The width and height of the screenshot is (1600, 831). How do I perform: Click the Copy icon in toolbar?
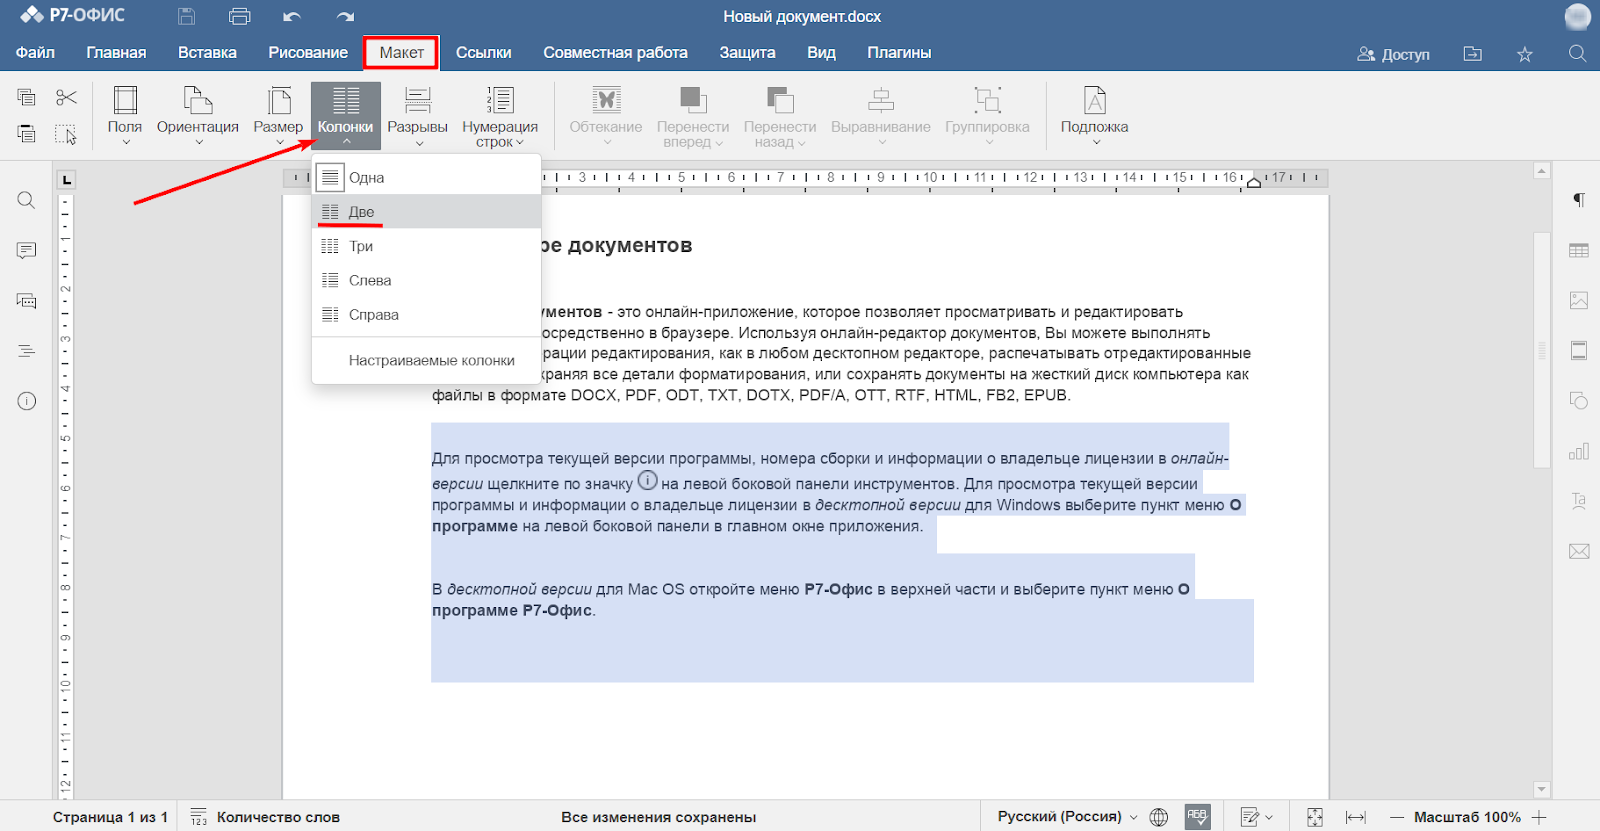27,97
